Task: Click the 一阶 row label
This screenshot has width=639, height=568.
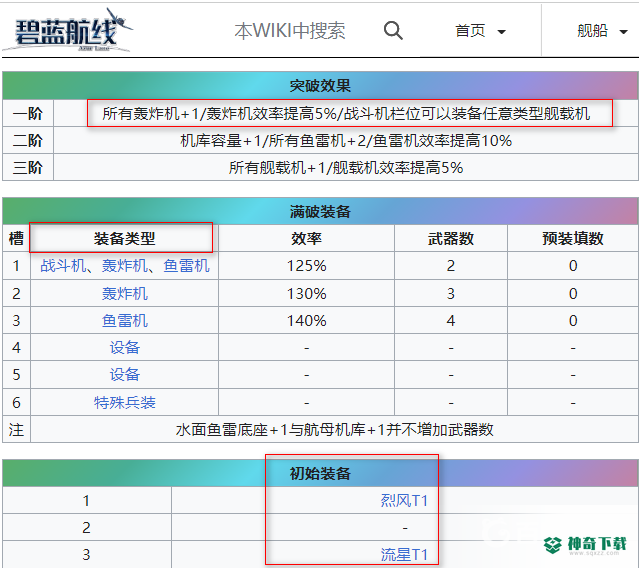Action: [x=28, y=113]
